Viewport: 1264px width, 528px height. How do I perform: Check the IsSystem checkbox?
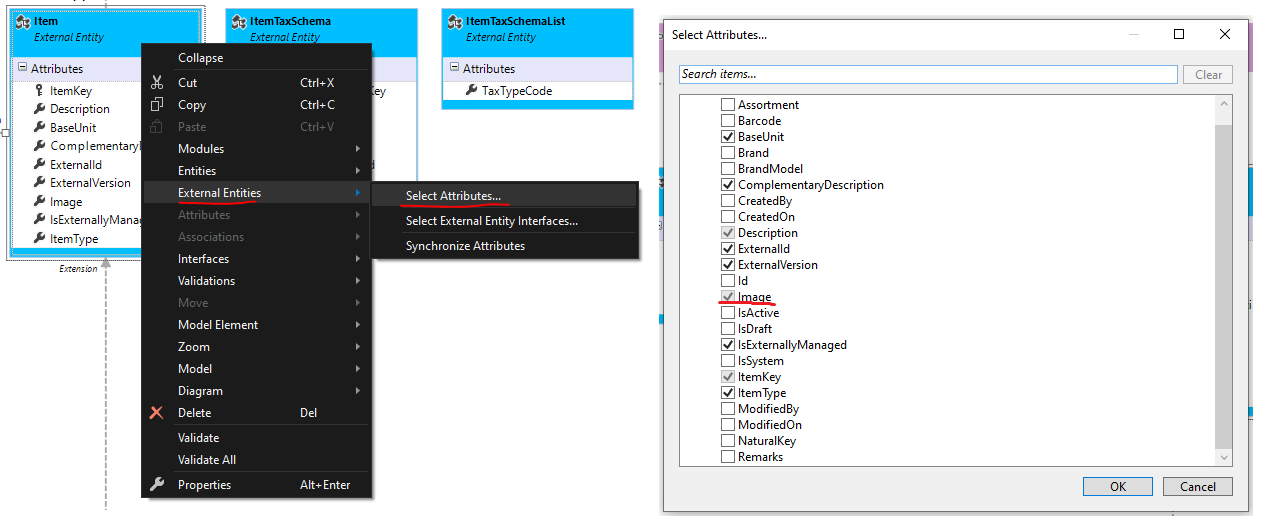(728, 361)
